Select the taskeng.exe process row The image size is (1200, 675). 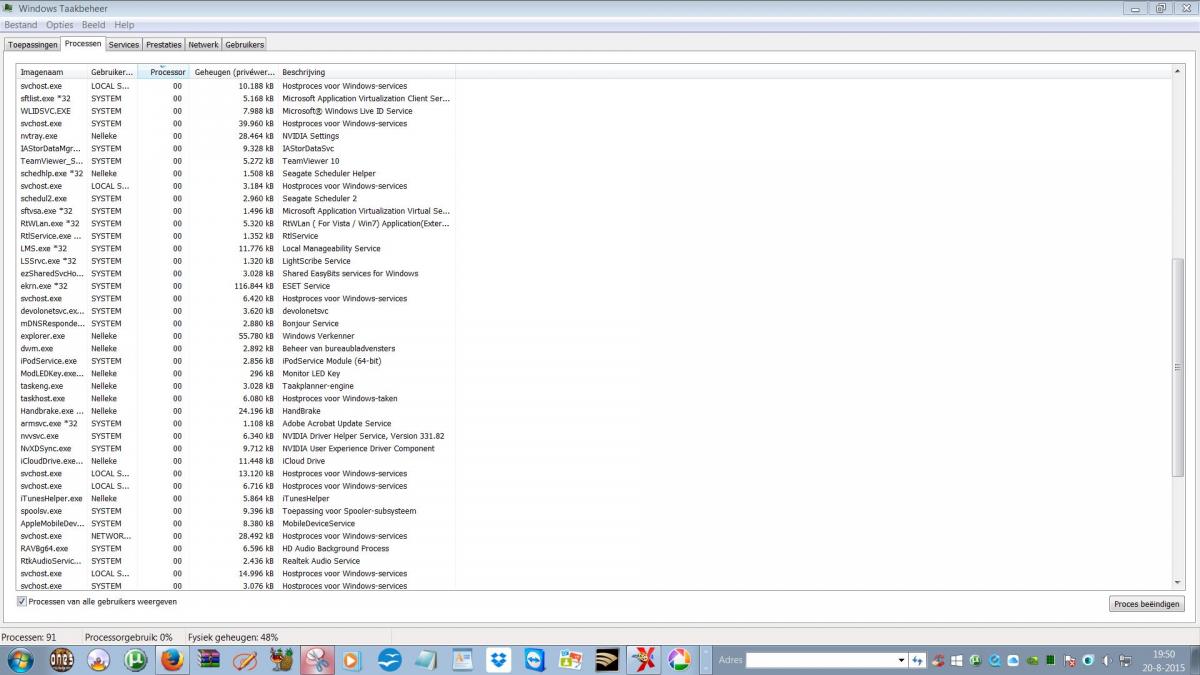coord(236,386)
